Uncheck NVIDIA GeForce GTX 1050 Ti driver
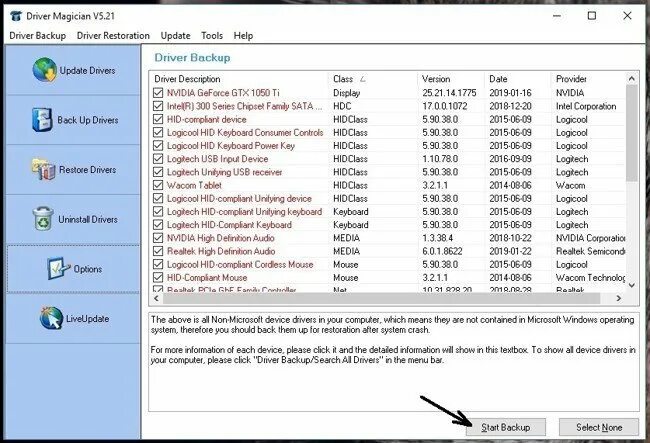Viewport: 650px width, 443px height. click(158, 93)
